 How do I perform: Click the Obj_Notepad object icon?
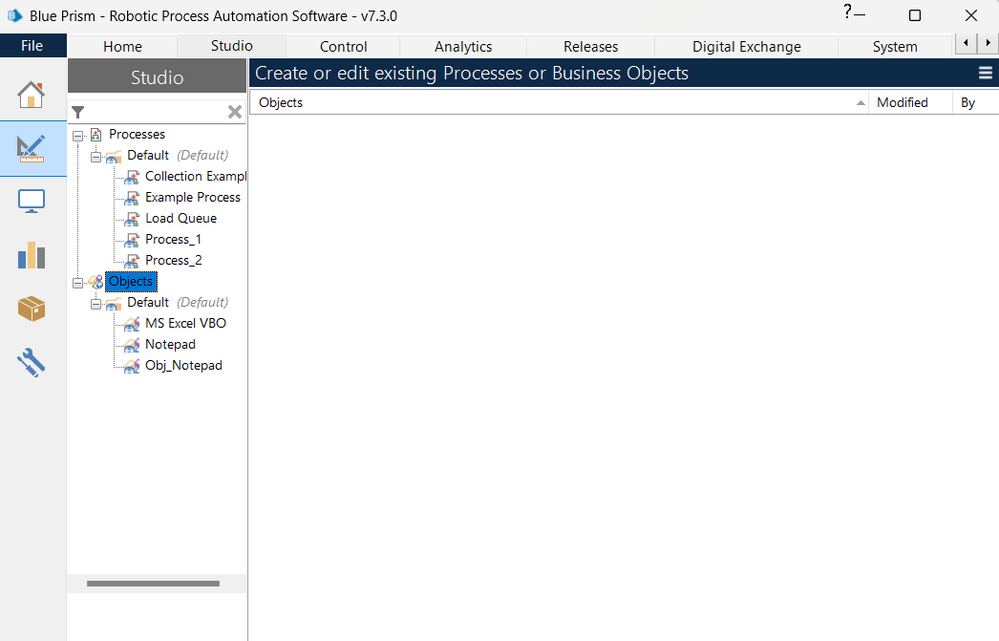pyautogui.click(x=132, y=366)
